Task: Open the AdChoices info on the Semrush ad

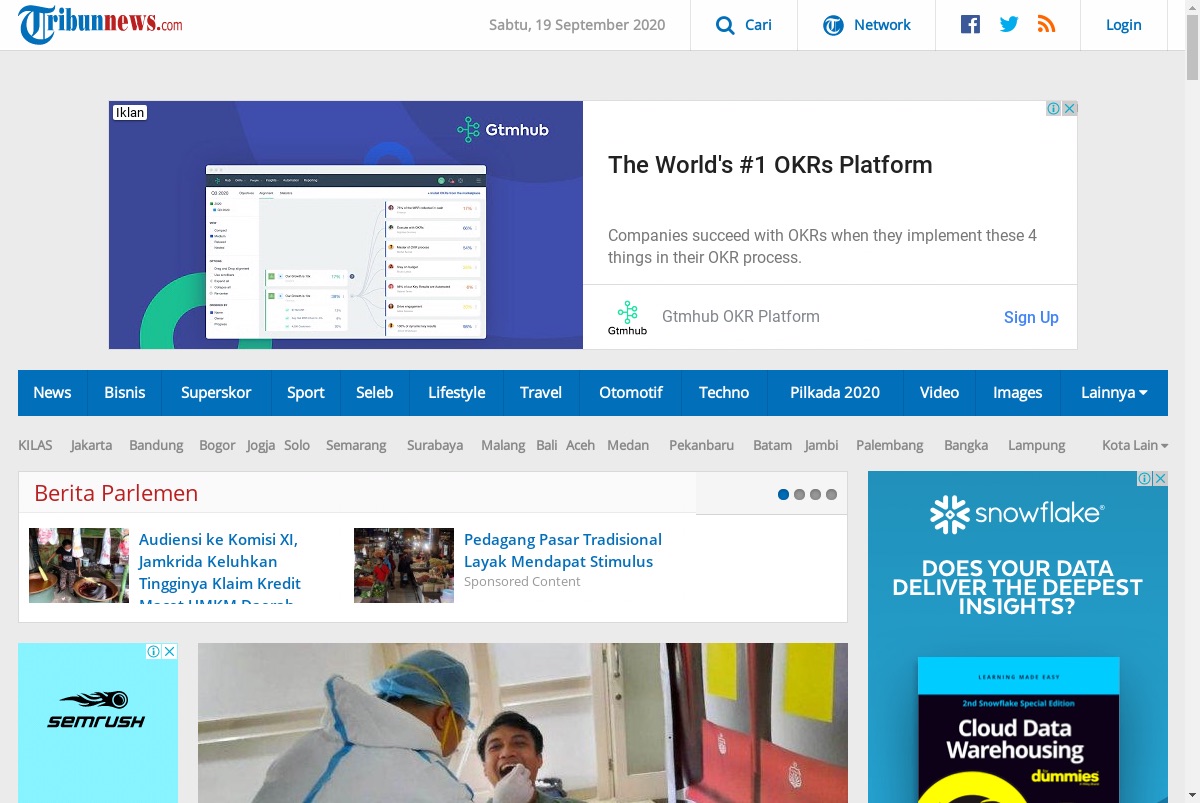Action: (154, 651)
